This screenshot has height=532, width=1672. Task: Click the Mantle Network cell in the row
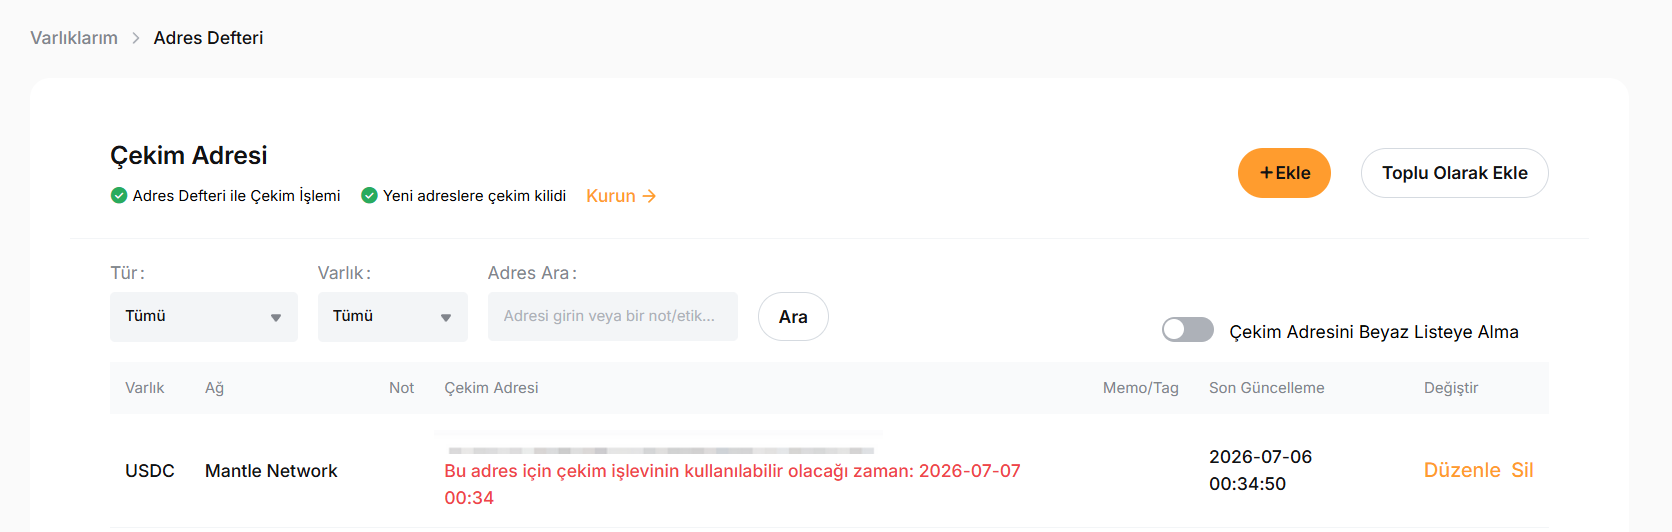point(271,471)
